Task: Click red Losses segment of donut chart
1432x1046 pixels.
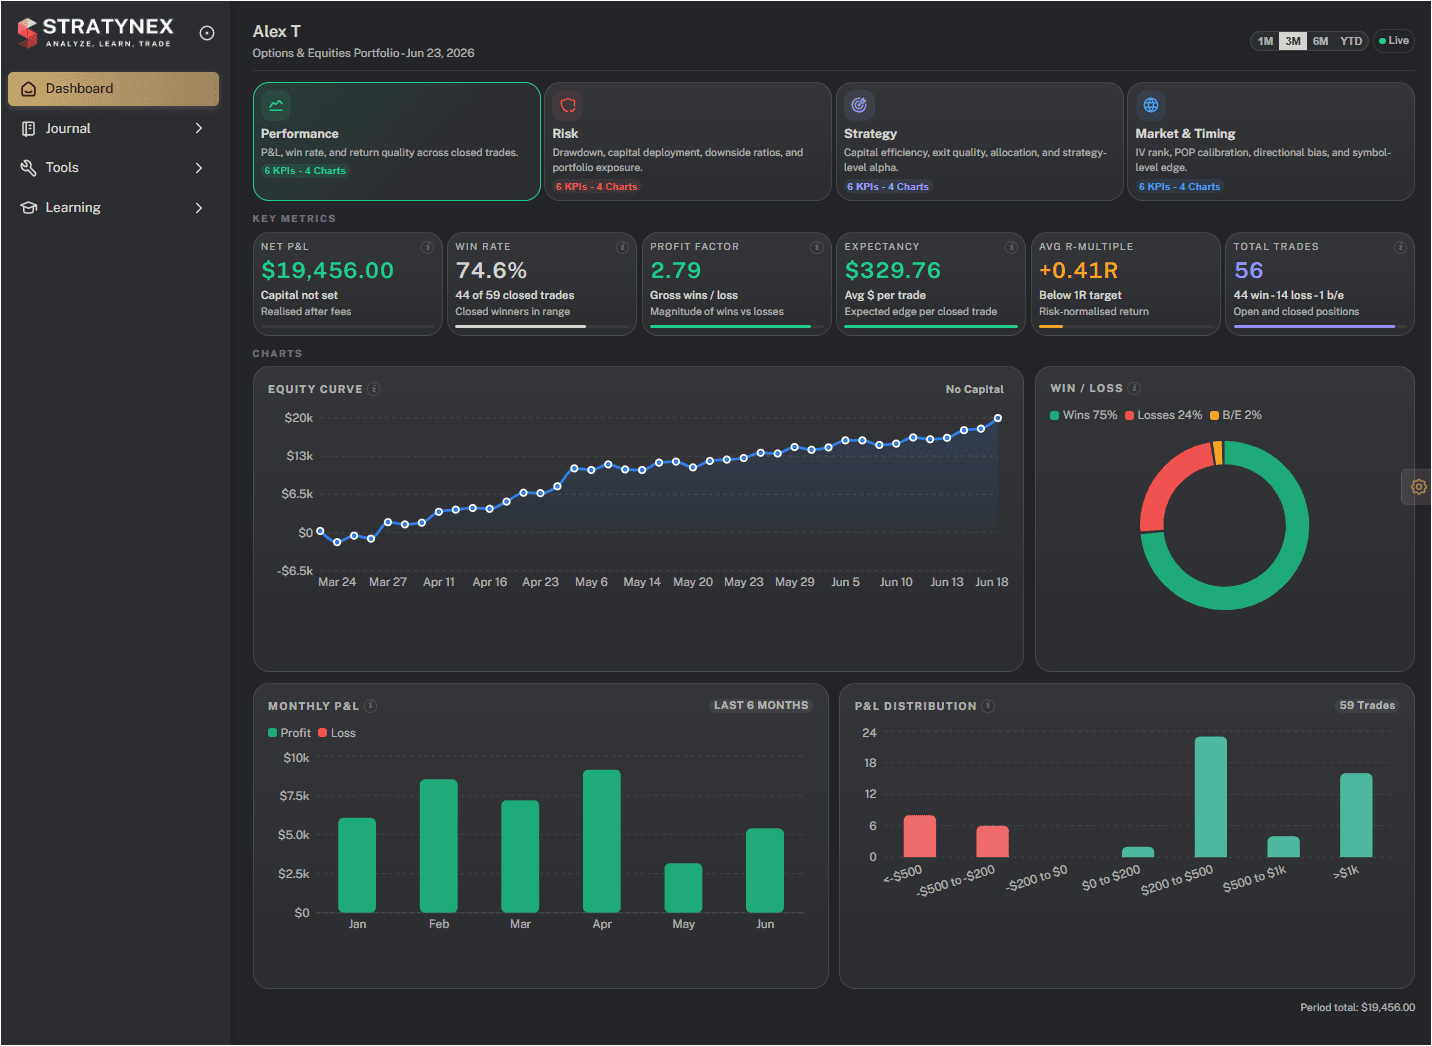Action: (x=1165, y=484)
